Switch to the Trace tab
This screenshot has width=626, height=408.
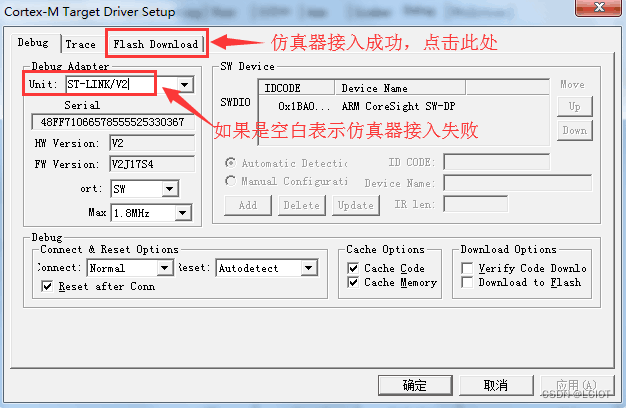[x=80, y=44]
